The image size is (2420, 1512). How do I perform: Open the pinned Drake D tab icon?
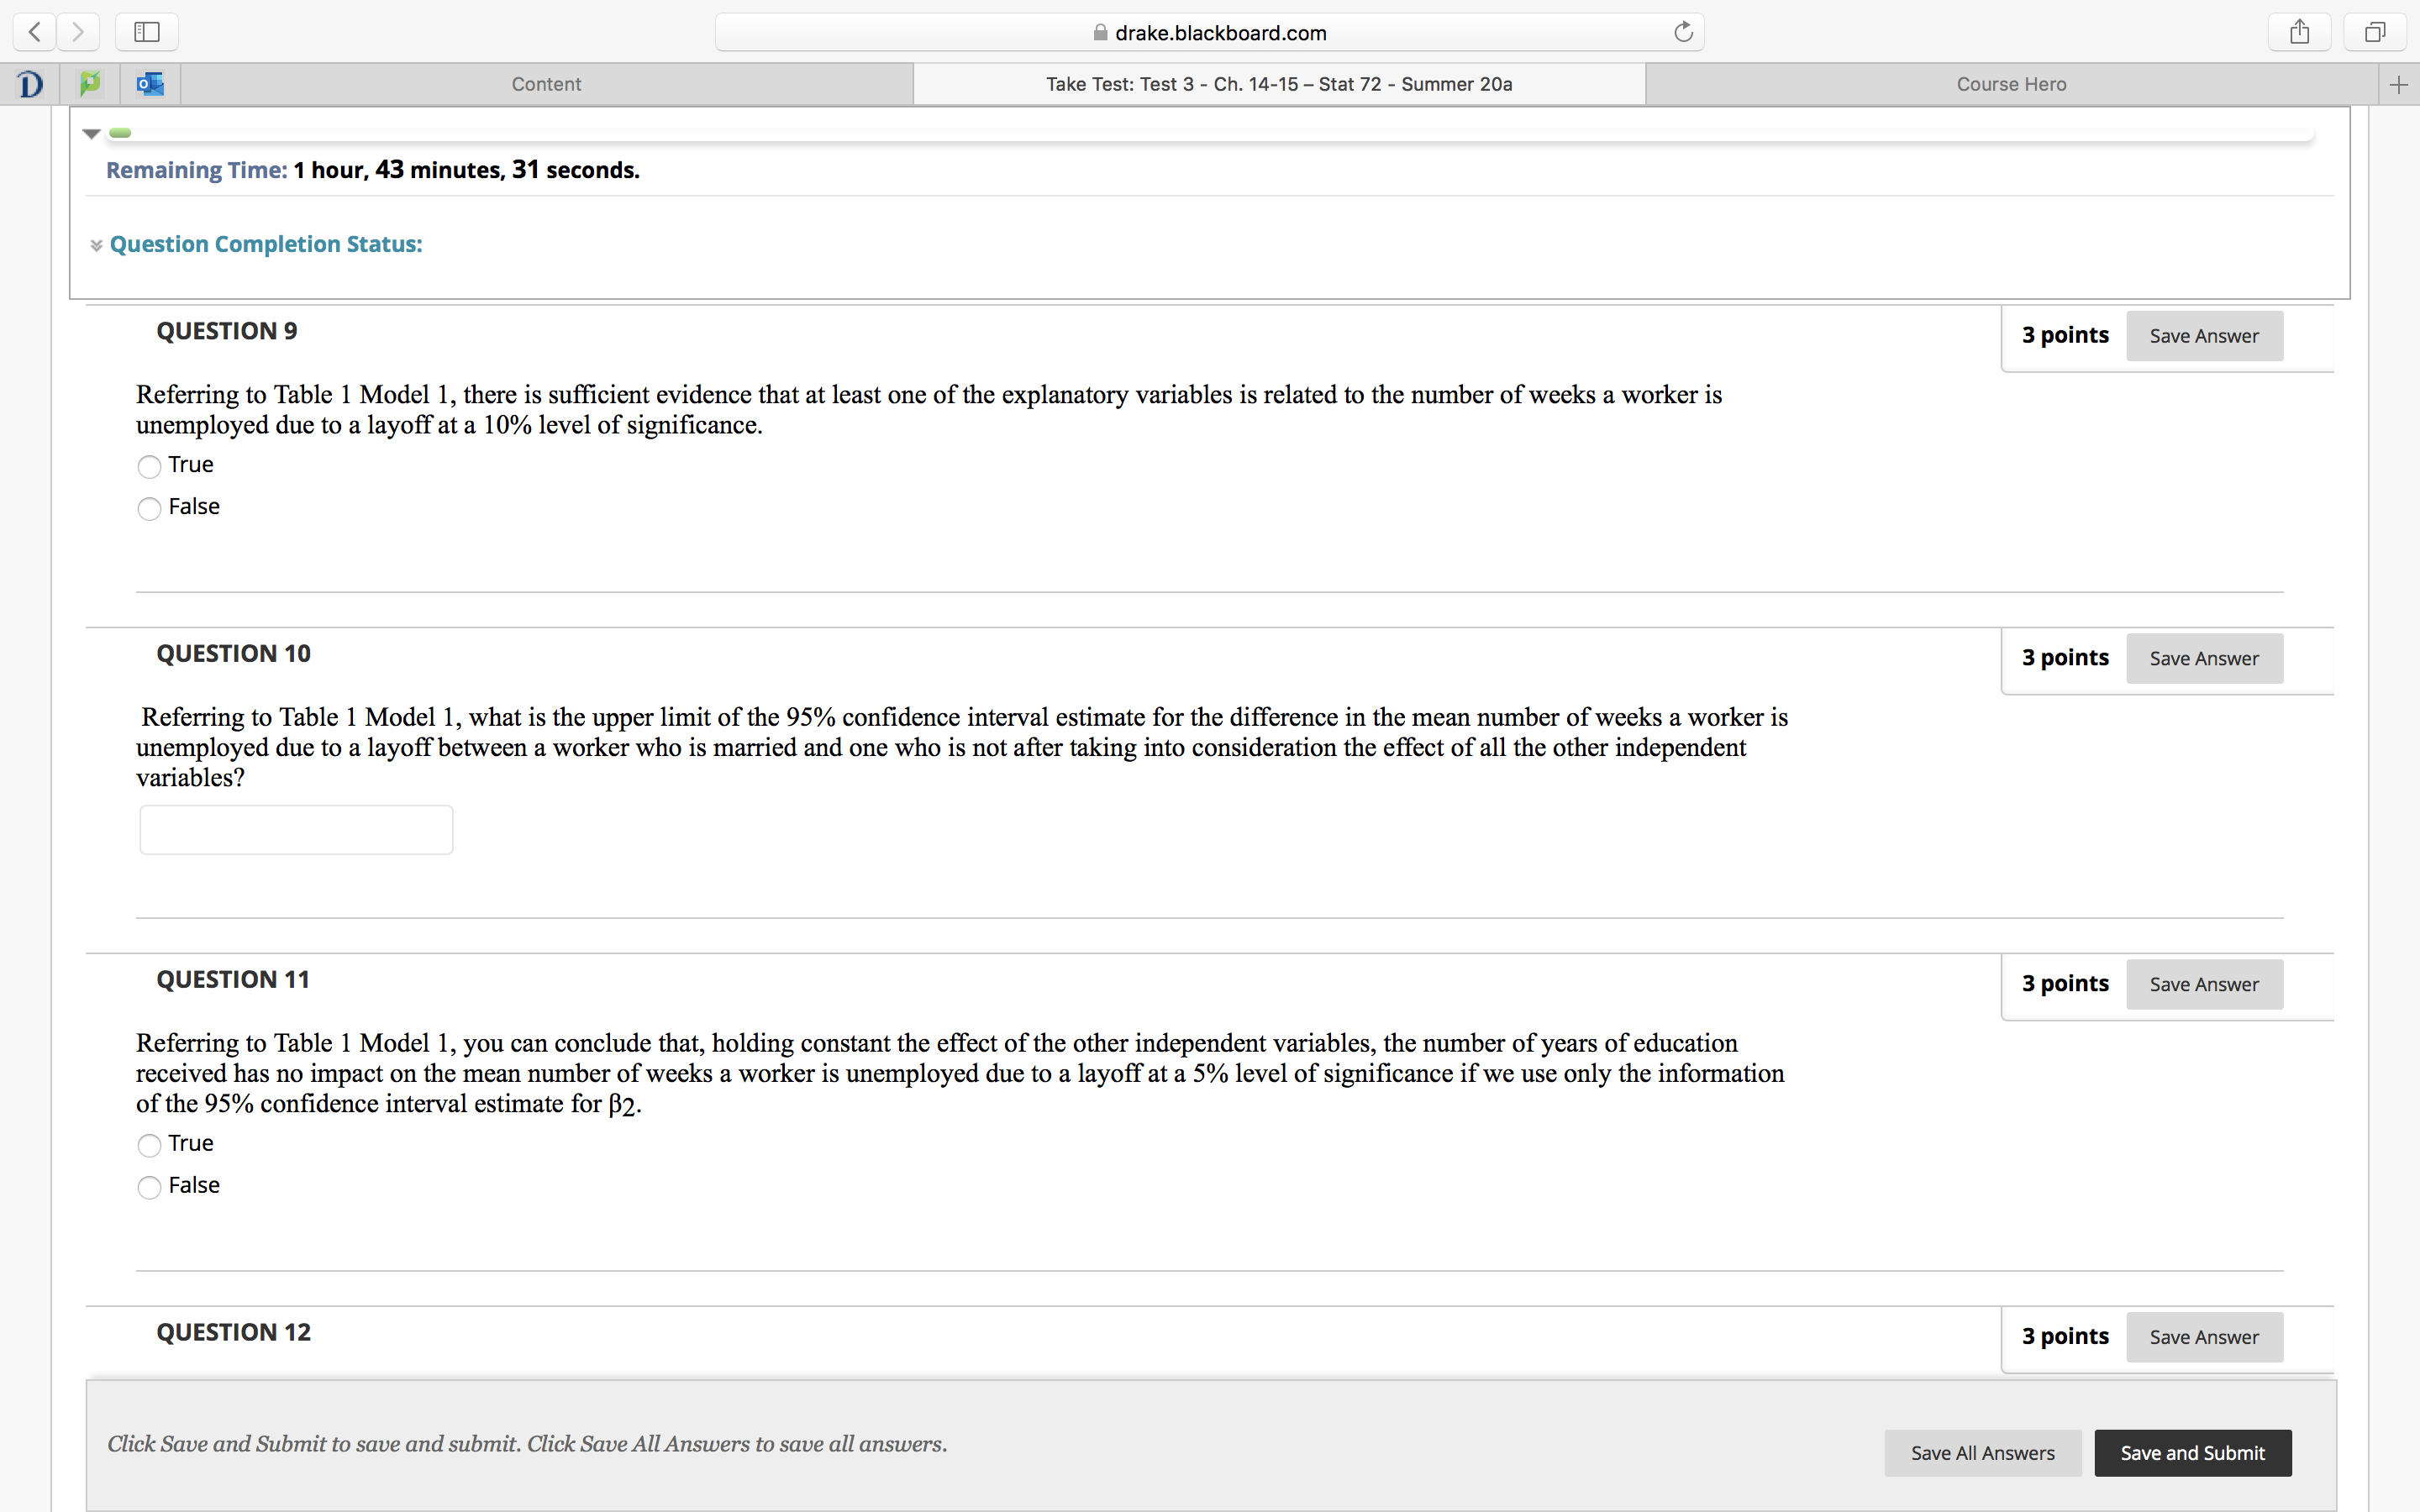coord(30,84)
